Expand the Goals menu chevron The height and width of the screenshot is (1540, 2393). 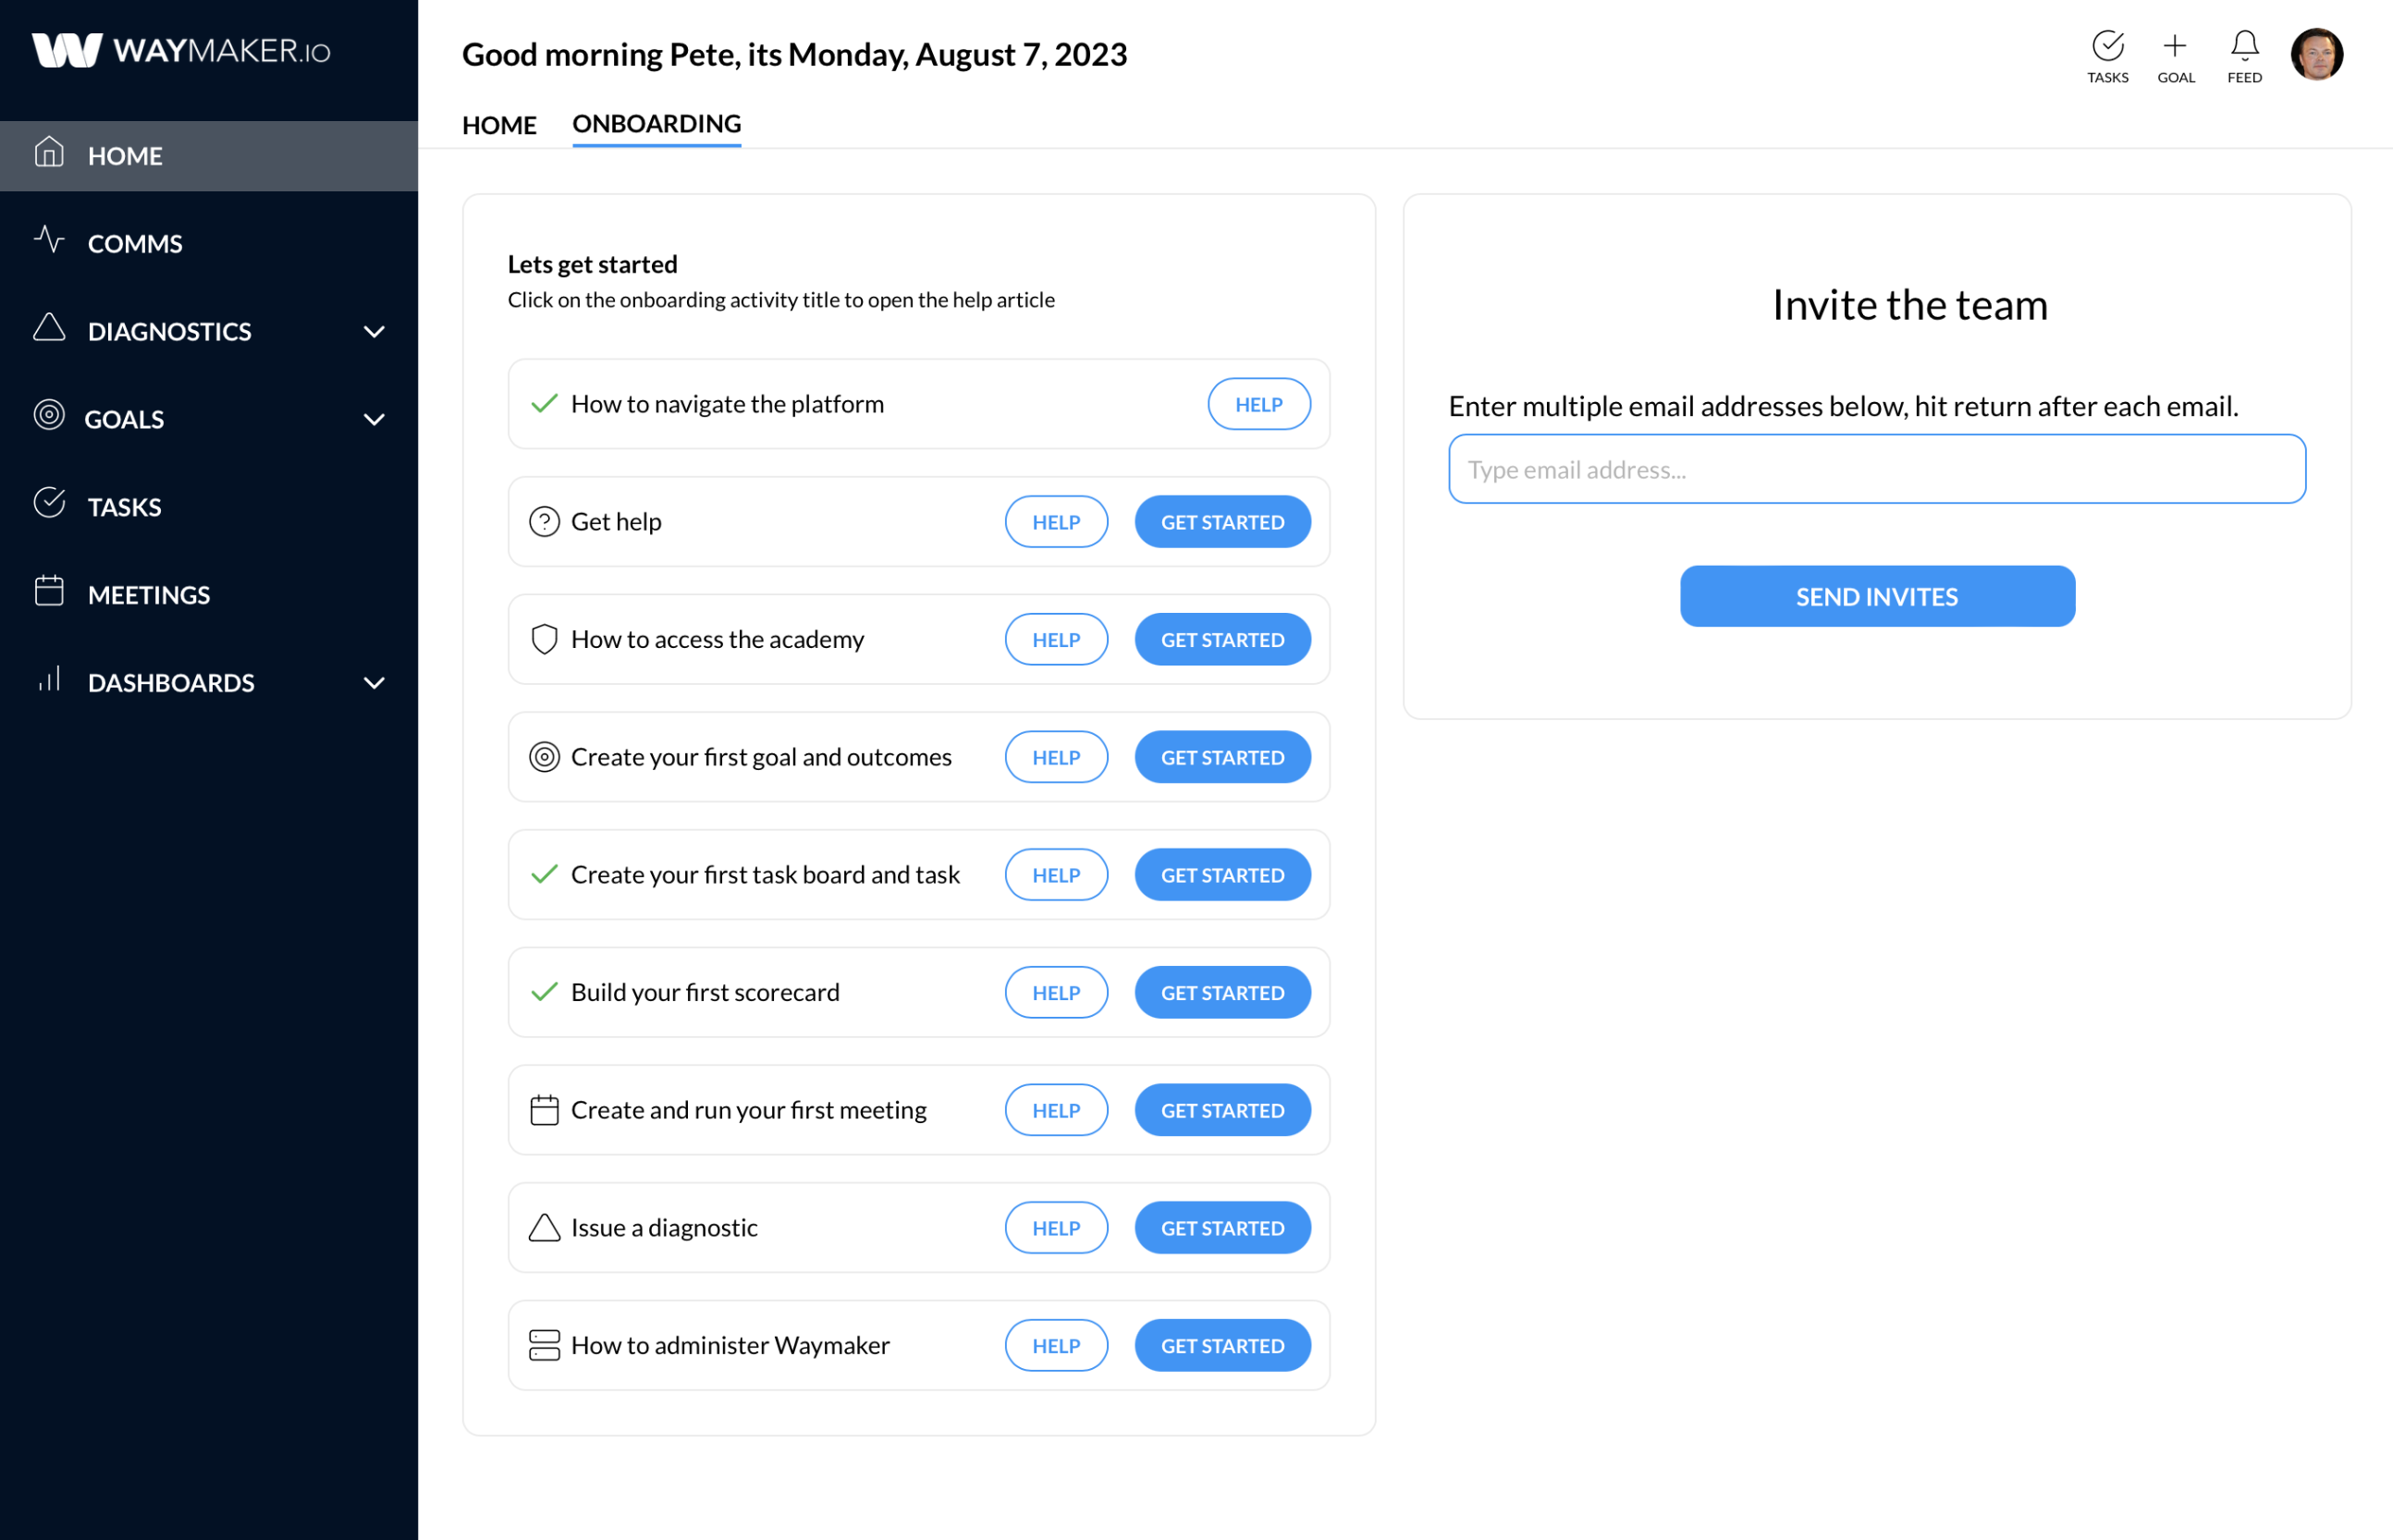click(374, 420)
